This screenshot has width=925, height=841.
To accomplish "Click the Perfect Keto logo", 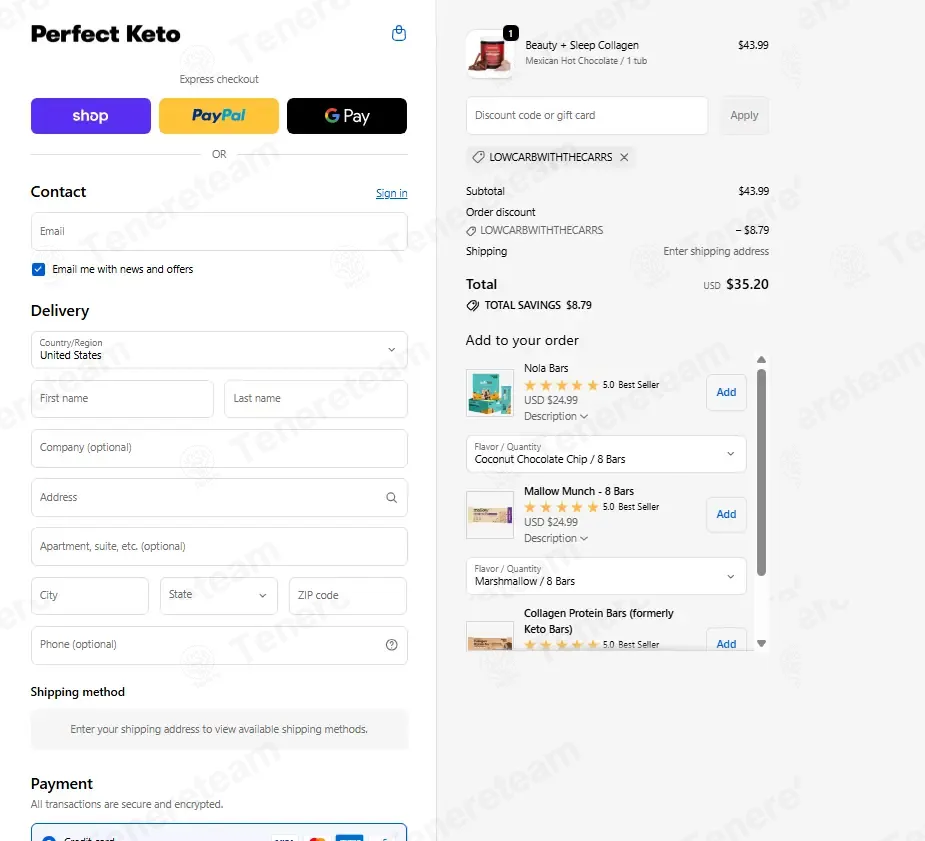I will pos(106,34).
